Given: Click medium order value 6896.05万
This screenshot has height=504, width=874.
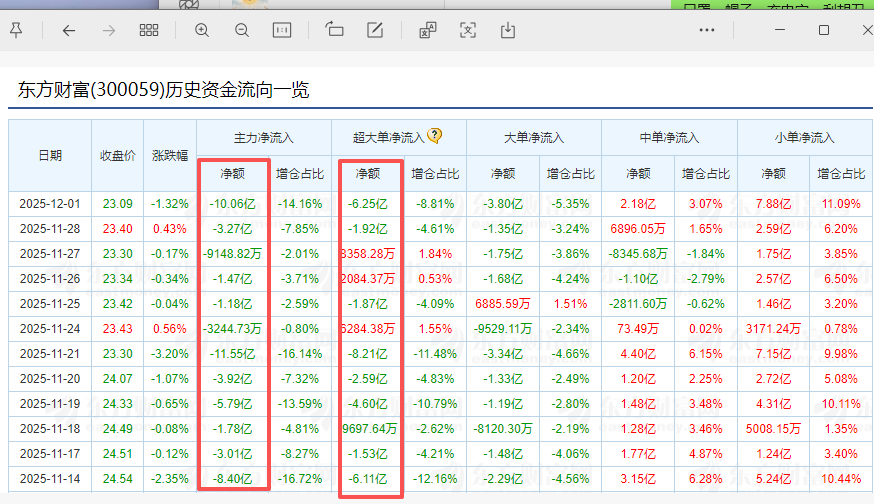Looking at the screenshot, I should (x=638, y=229).
